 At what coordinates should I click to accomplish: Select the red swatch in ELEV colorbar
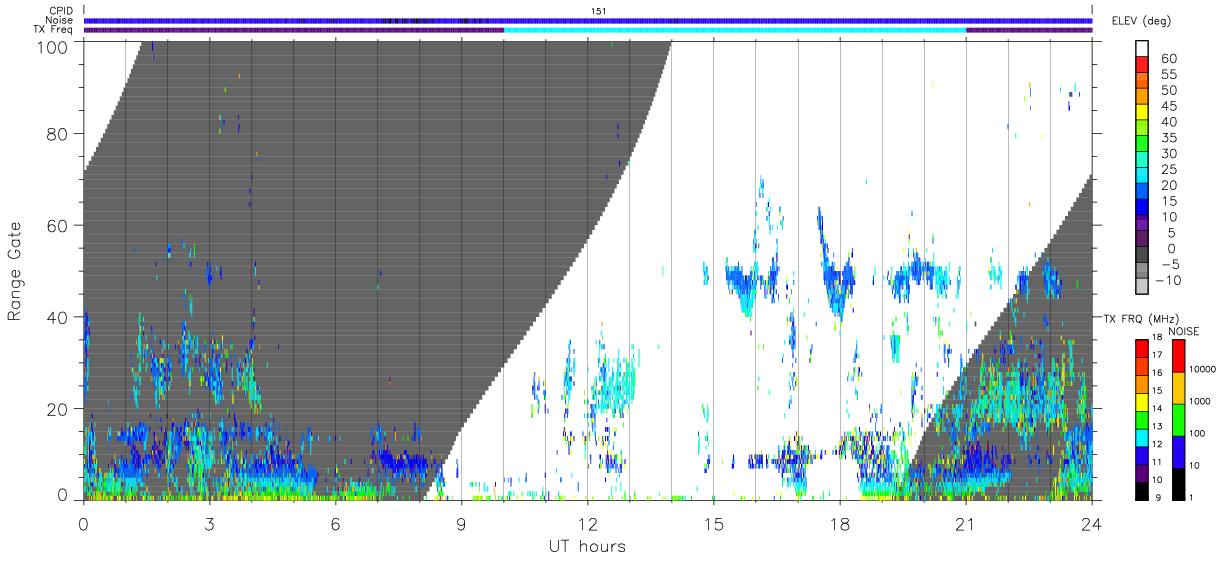point(1143,65)
